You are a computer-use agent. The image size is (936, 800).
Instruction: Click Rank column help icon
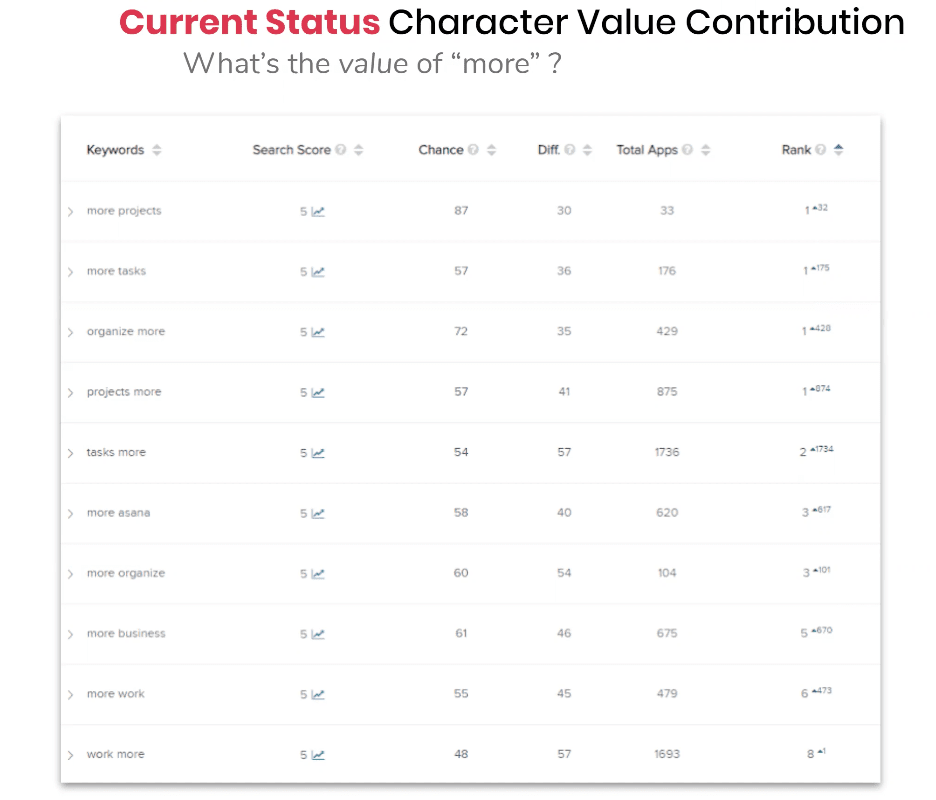(x=821, y=150)
